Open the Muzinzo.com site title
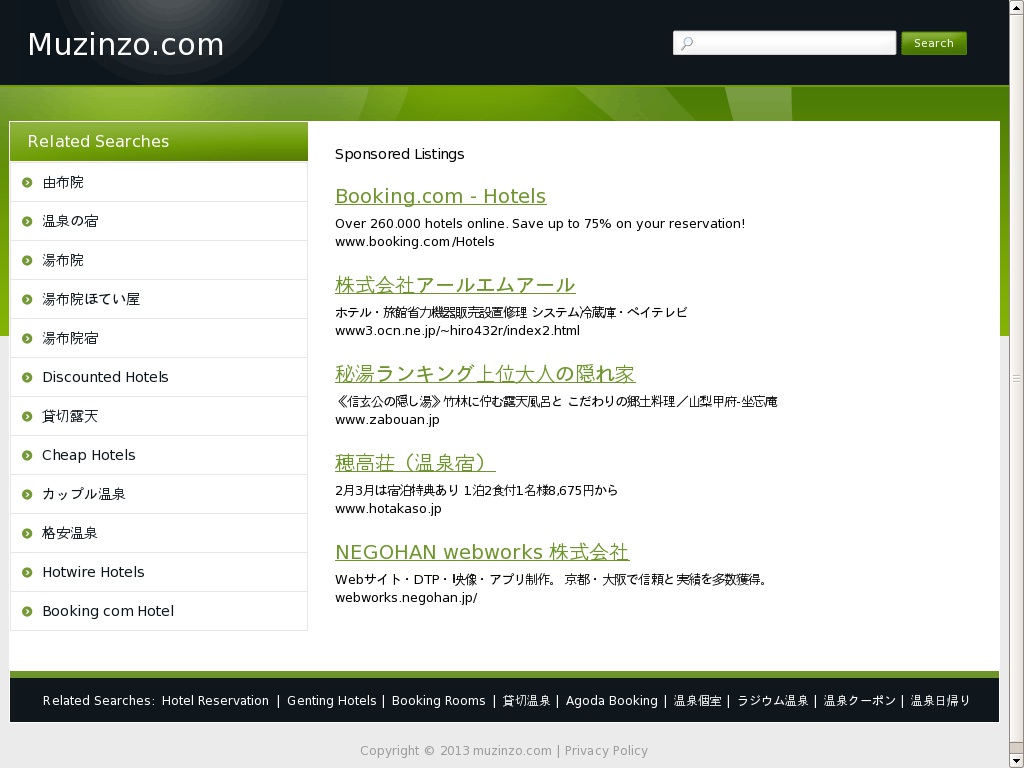1024x768 pixels. pos(125,44)
